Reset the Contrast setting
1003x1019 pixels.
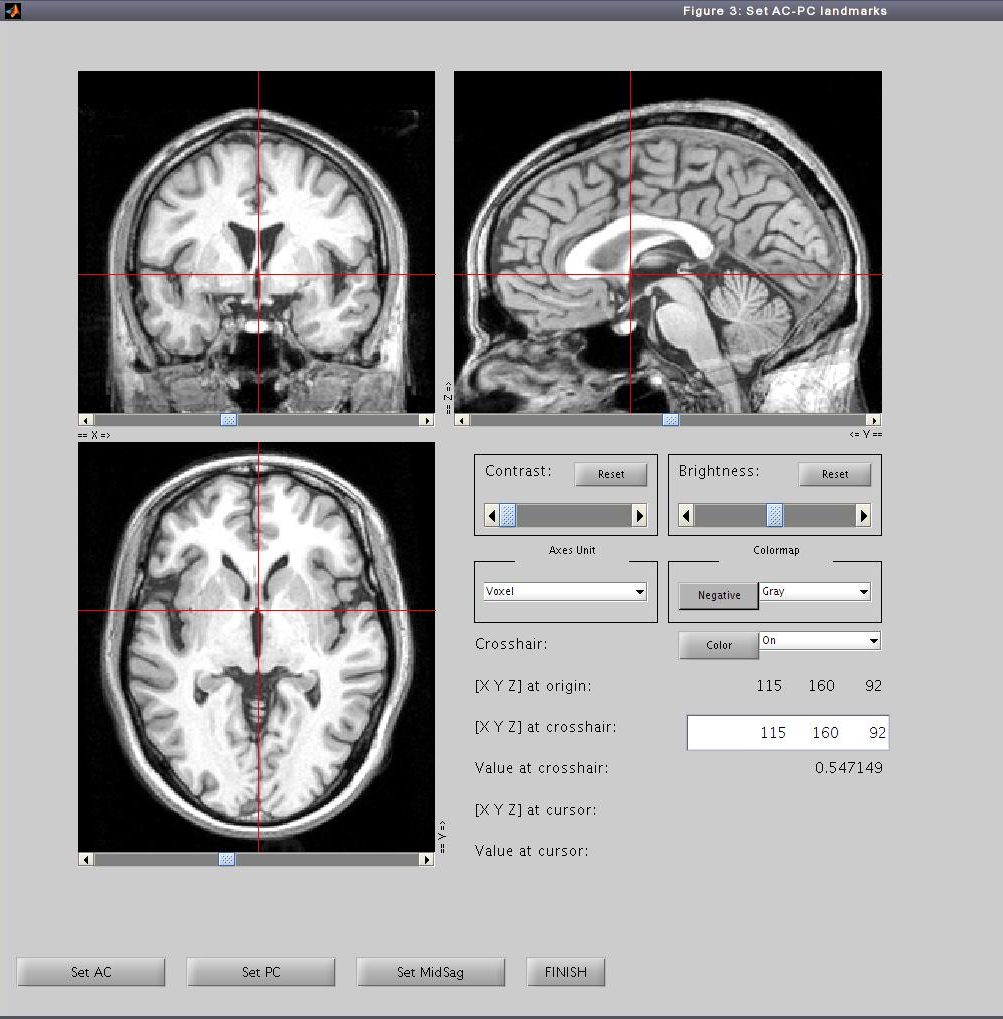pos(610,474)
